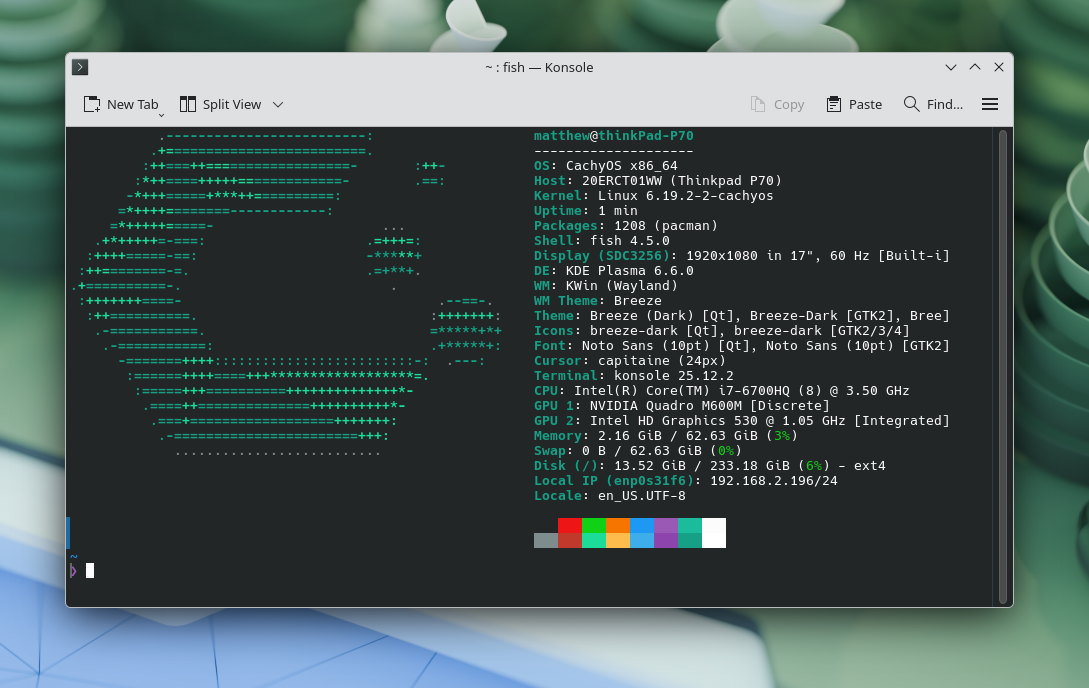Click the gray color block in bottom row

click(546, 540)
